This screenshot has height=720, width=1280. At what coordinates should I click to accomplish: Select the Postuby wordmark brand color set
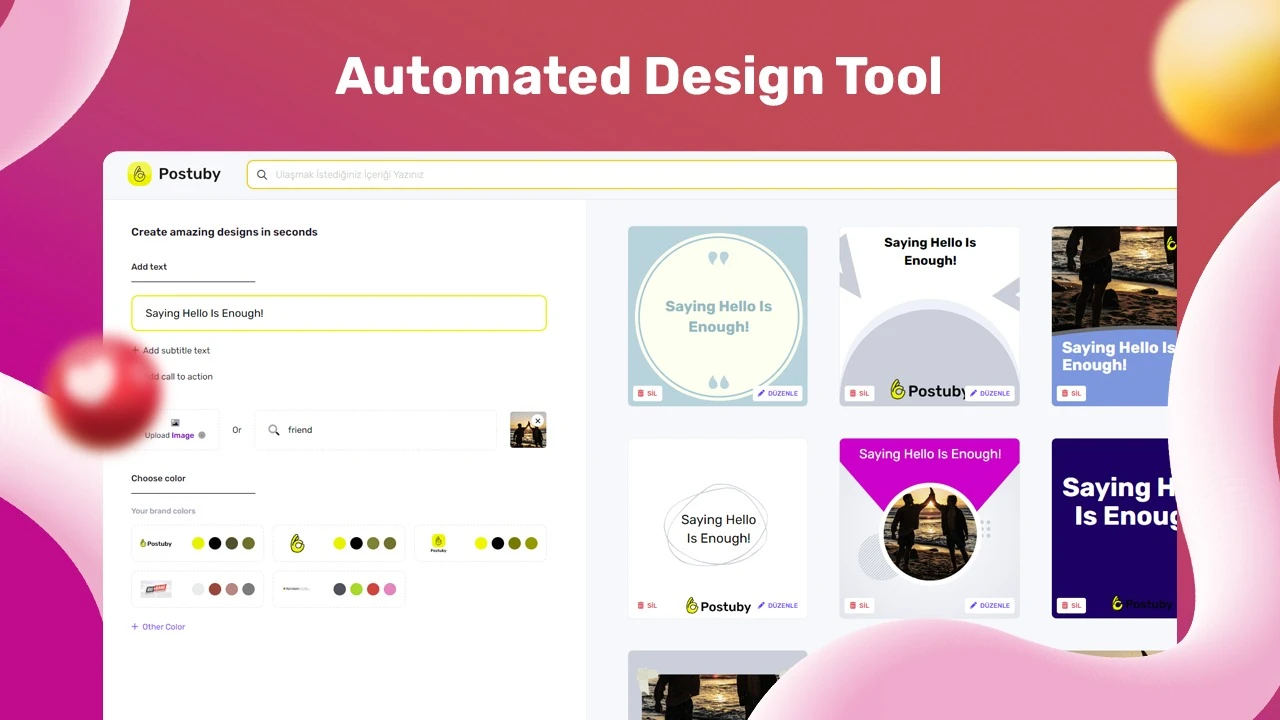197,543
